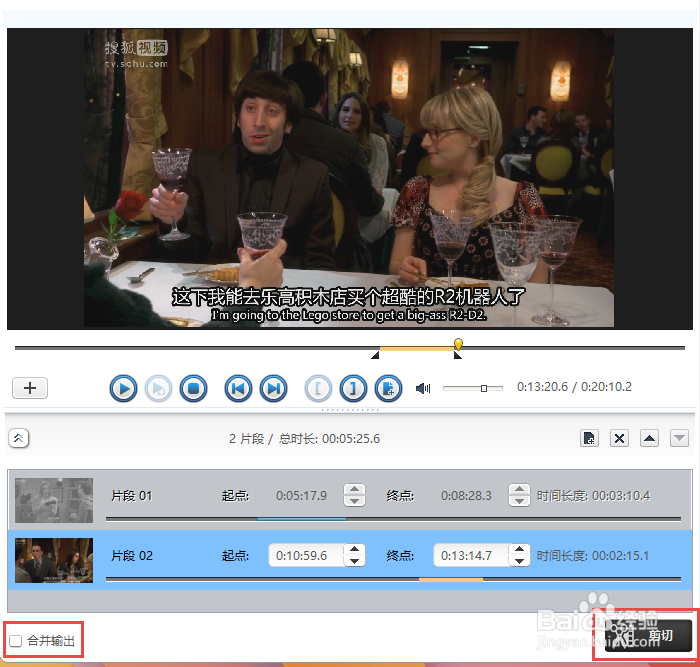Click the play segment button

click(x=158, y=388)
